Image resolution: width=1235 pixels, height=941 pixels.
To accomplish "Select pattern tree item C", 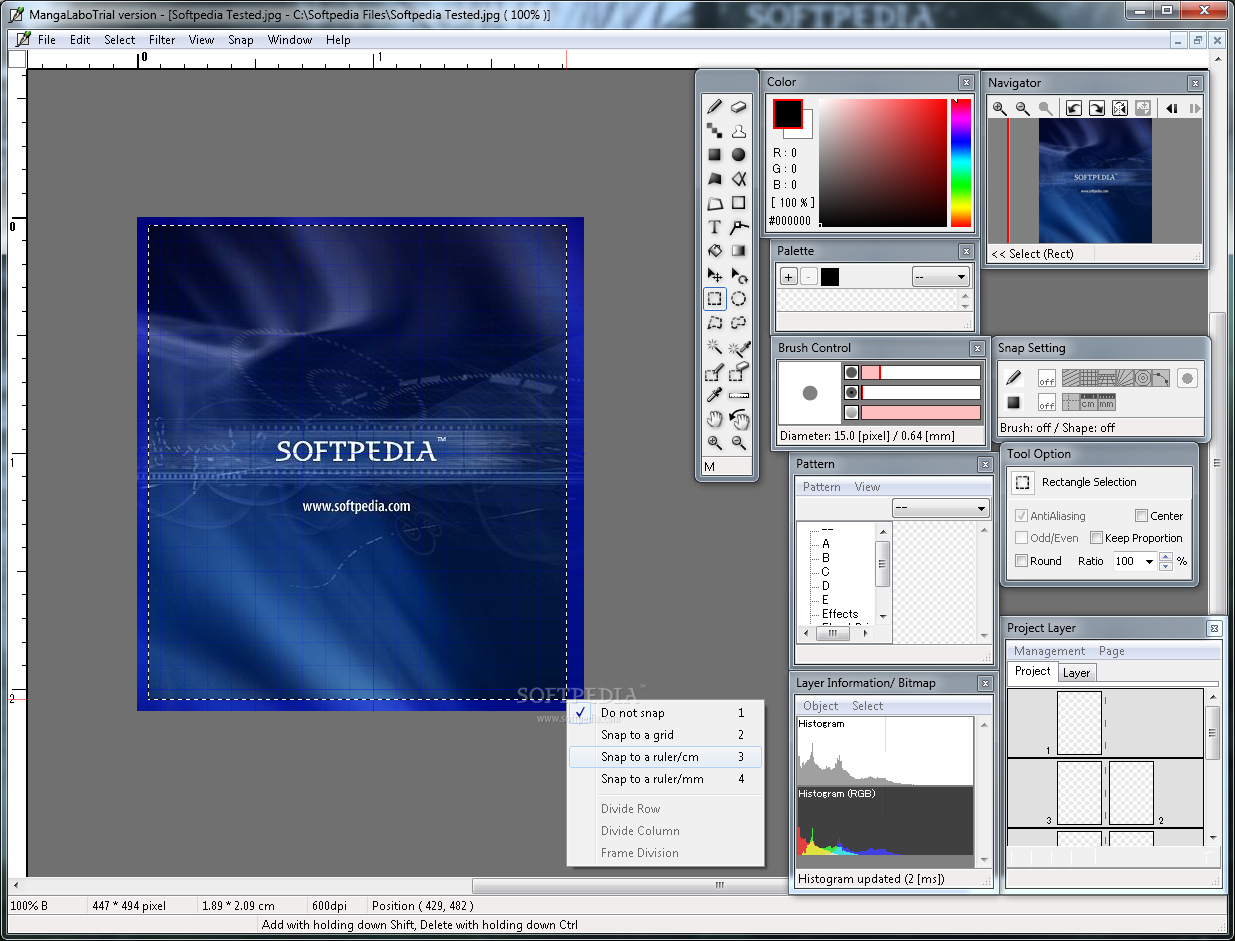I will (826, 572).
